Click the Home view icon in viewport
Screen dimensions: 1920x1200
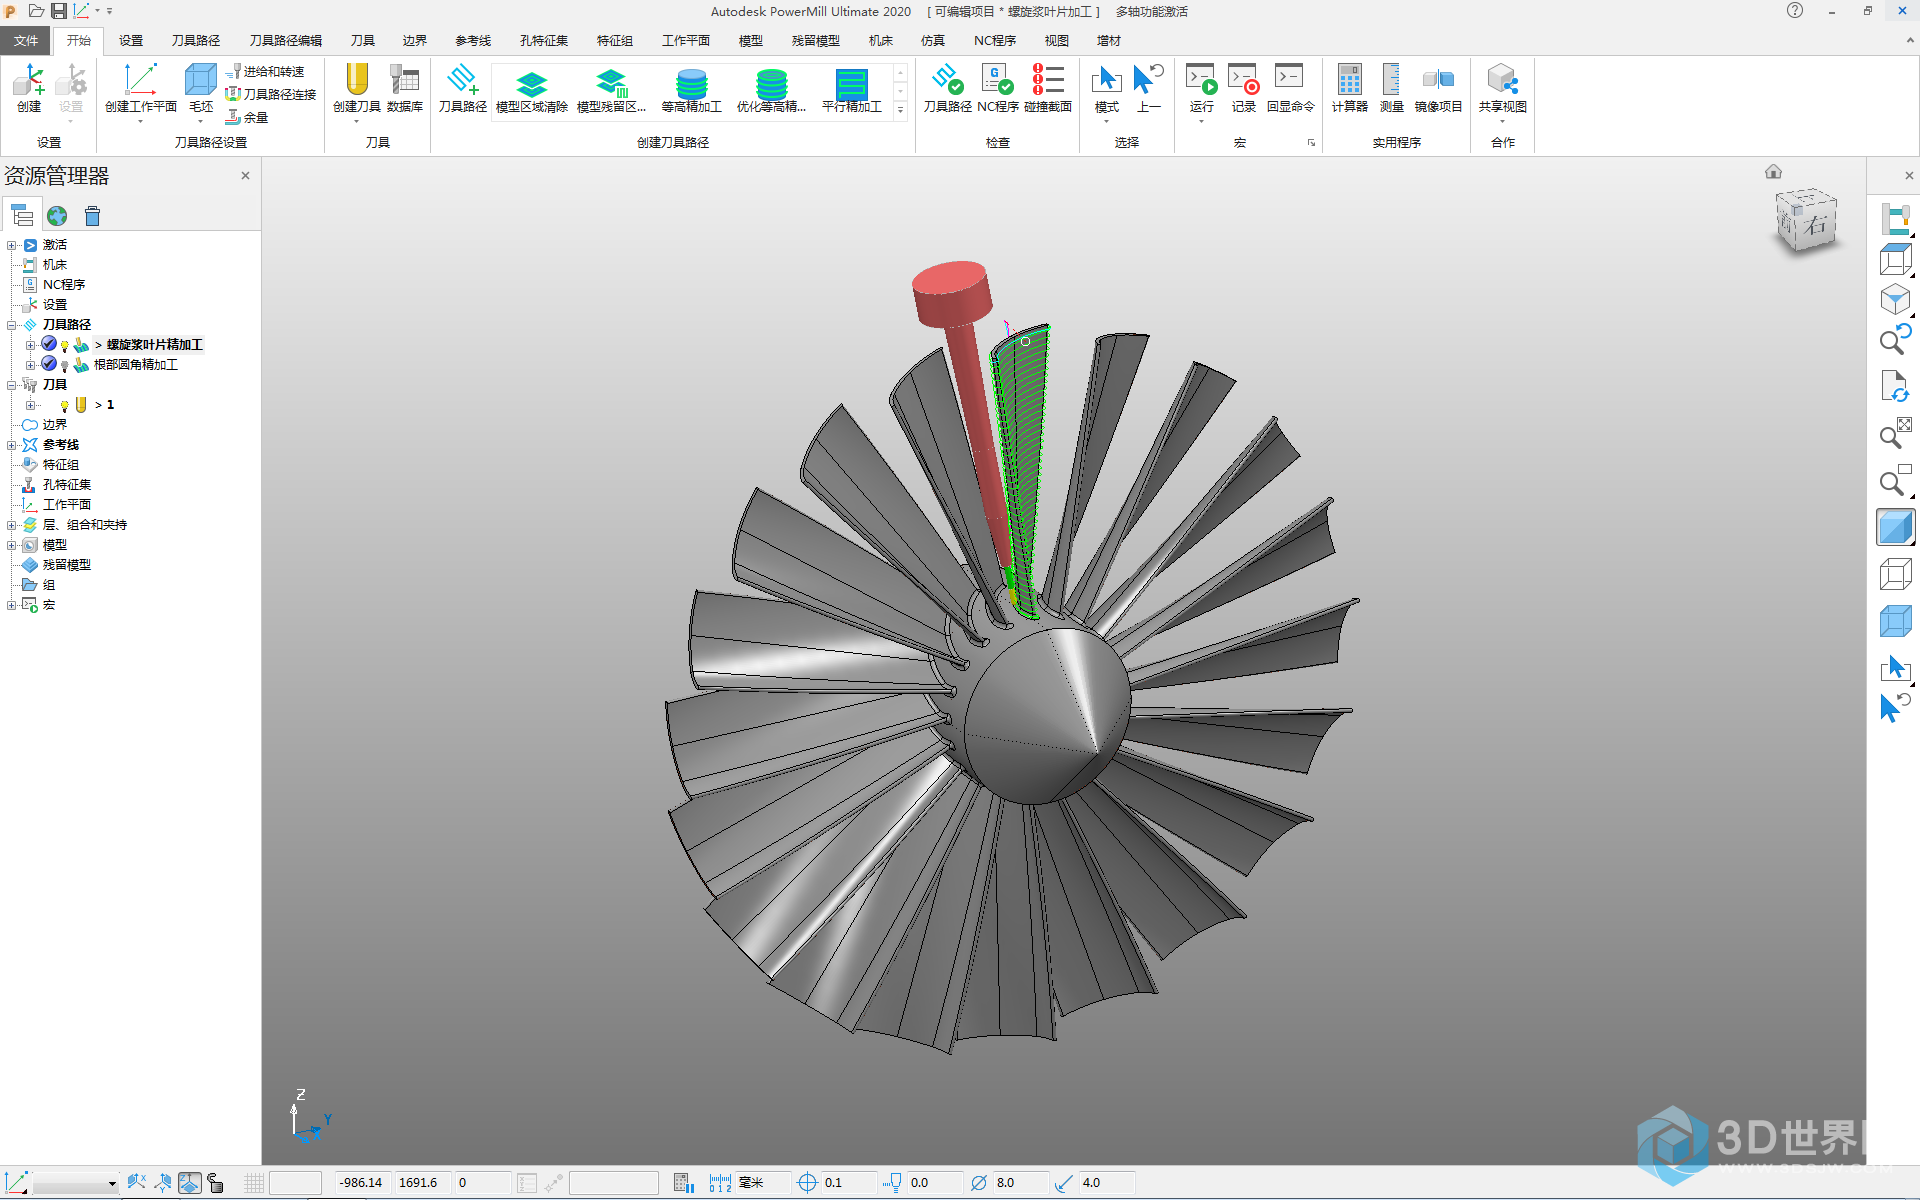click(1773, 172)
